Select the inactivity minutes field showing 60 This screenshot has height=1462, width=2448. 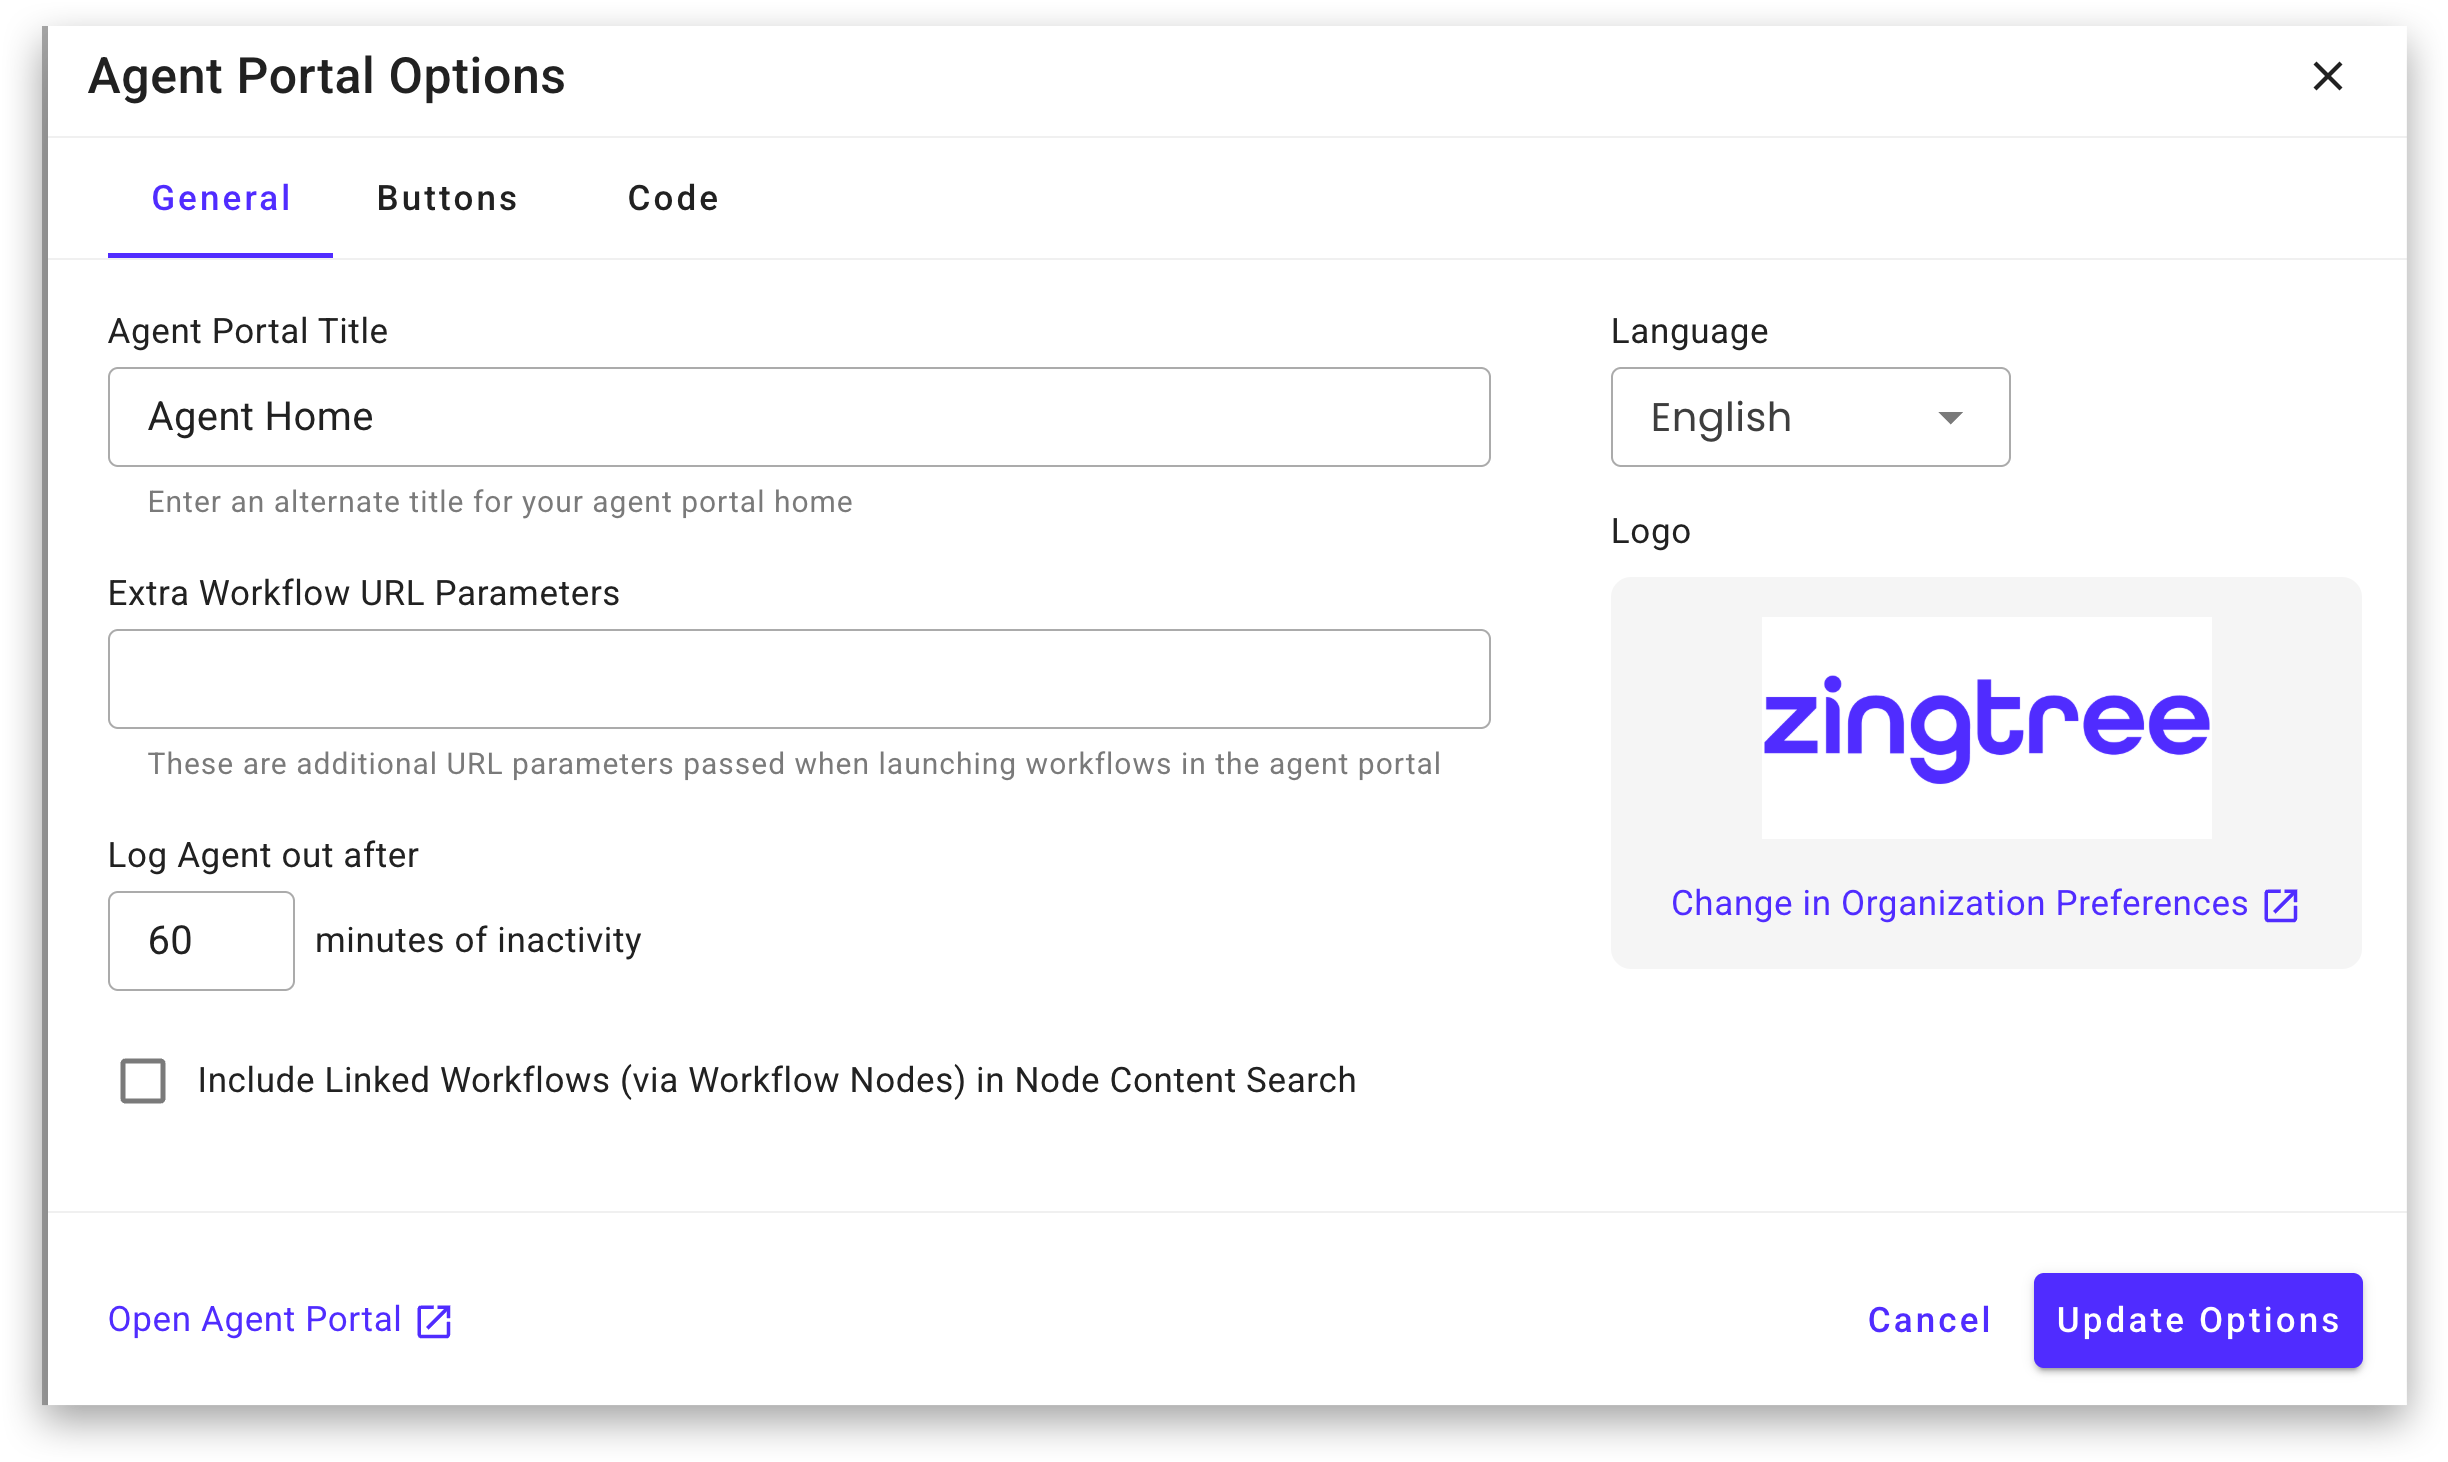coord(201,941)
